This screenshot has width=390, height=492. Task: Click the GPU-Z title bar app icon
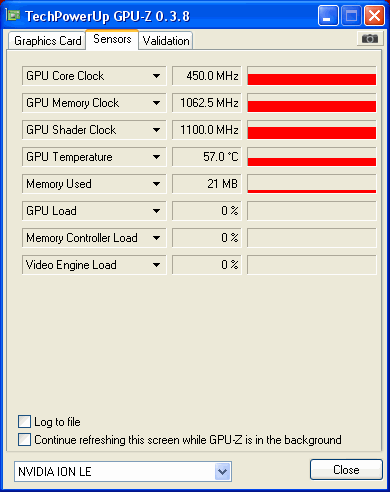click(x=13, y=15)
